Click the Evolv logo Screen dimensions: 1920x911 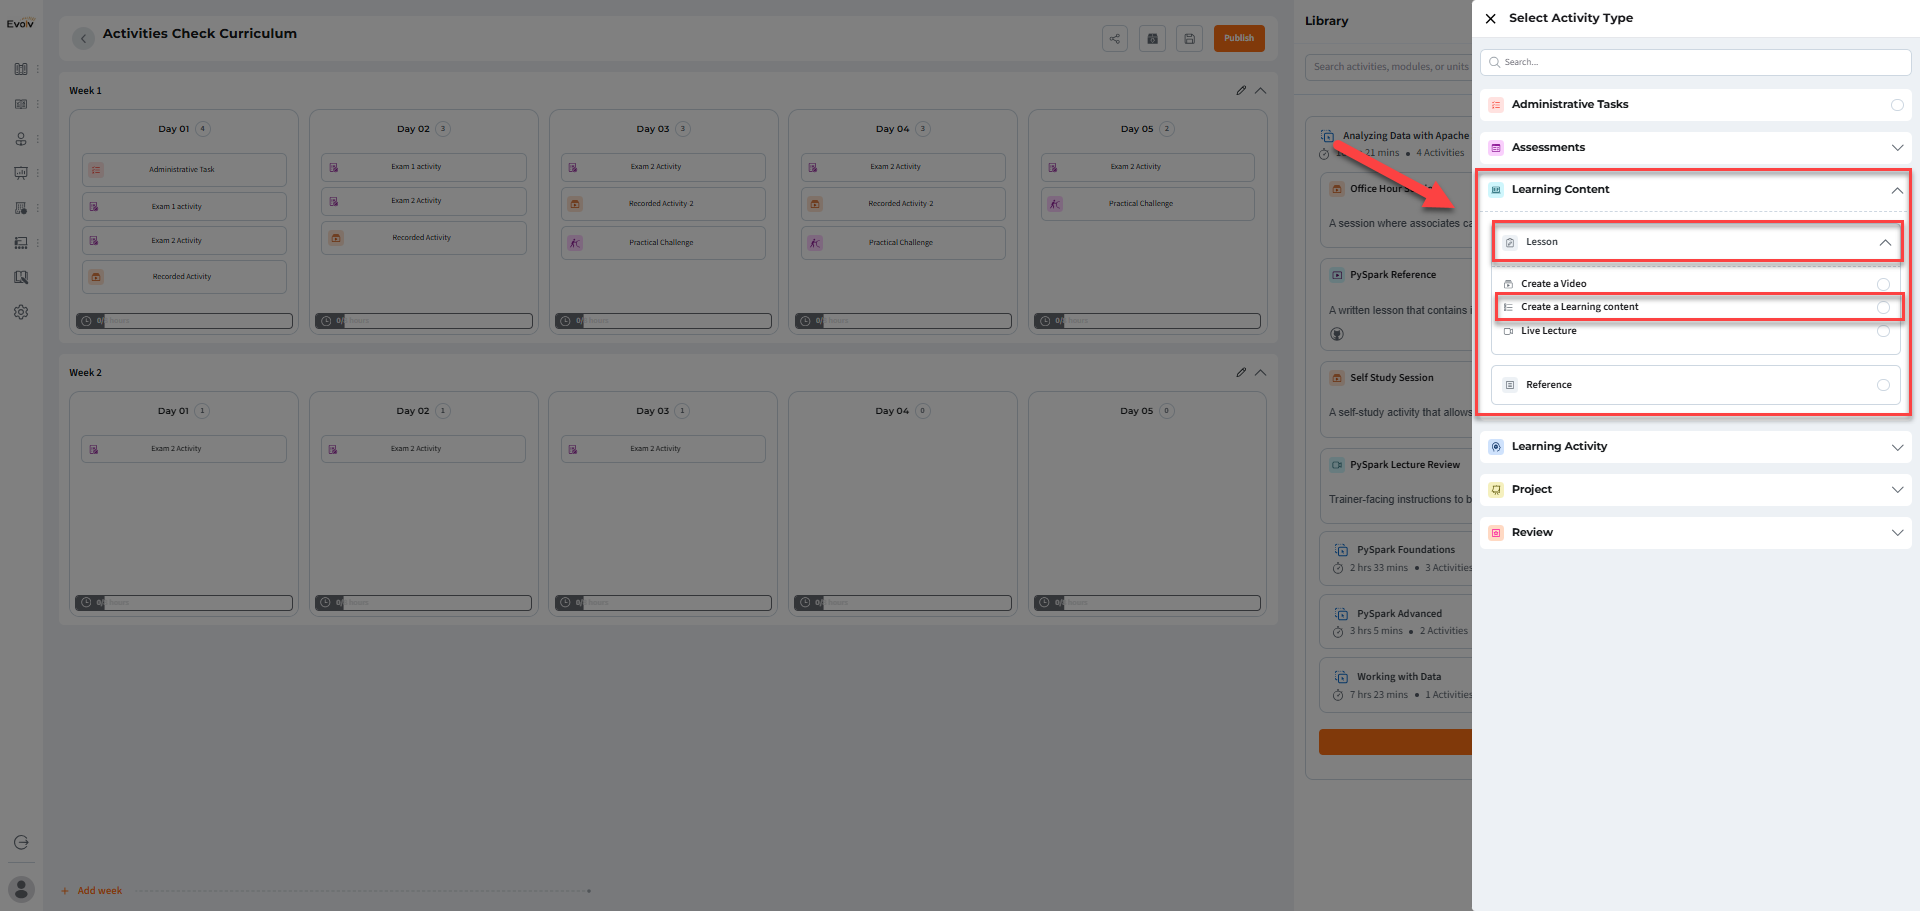pos(21,23)
